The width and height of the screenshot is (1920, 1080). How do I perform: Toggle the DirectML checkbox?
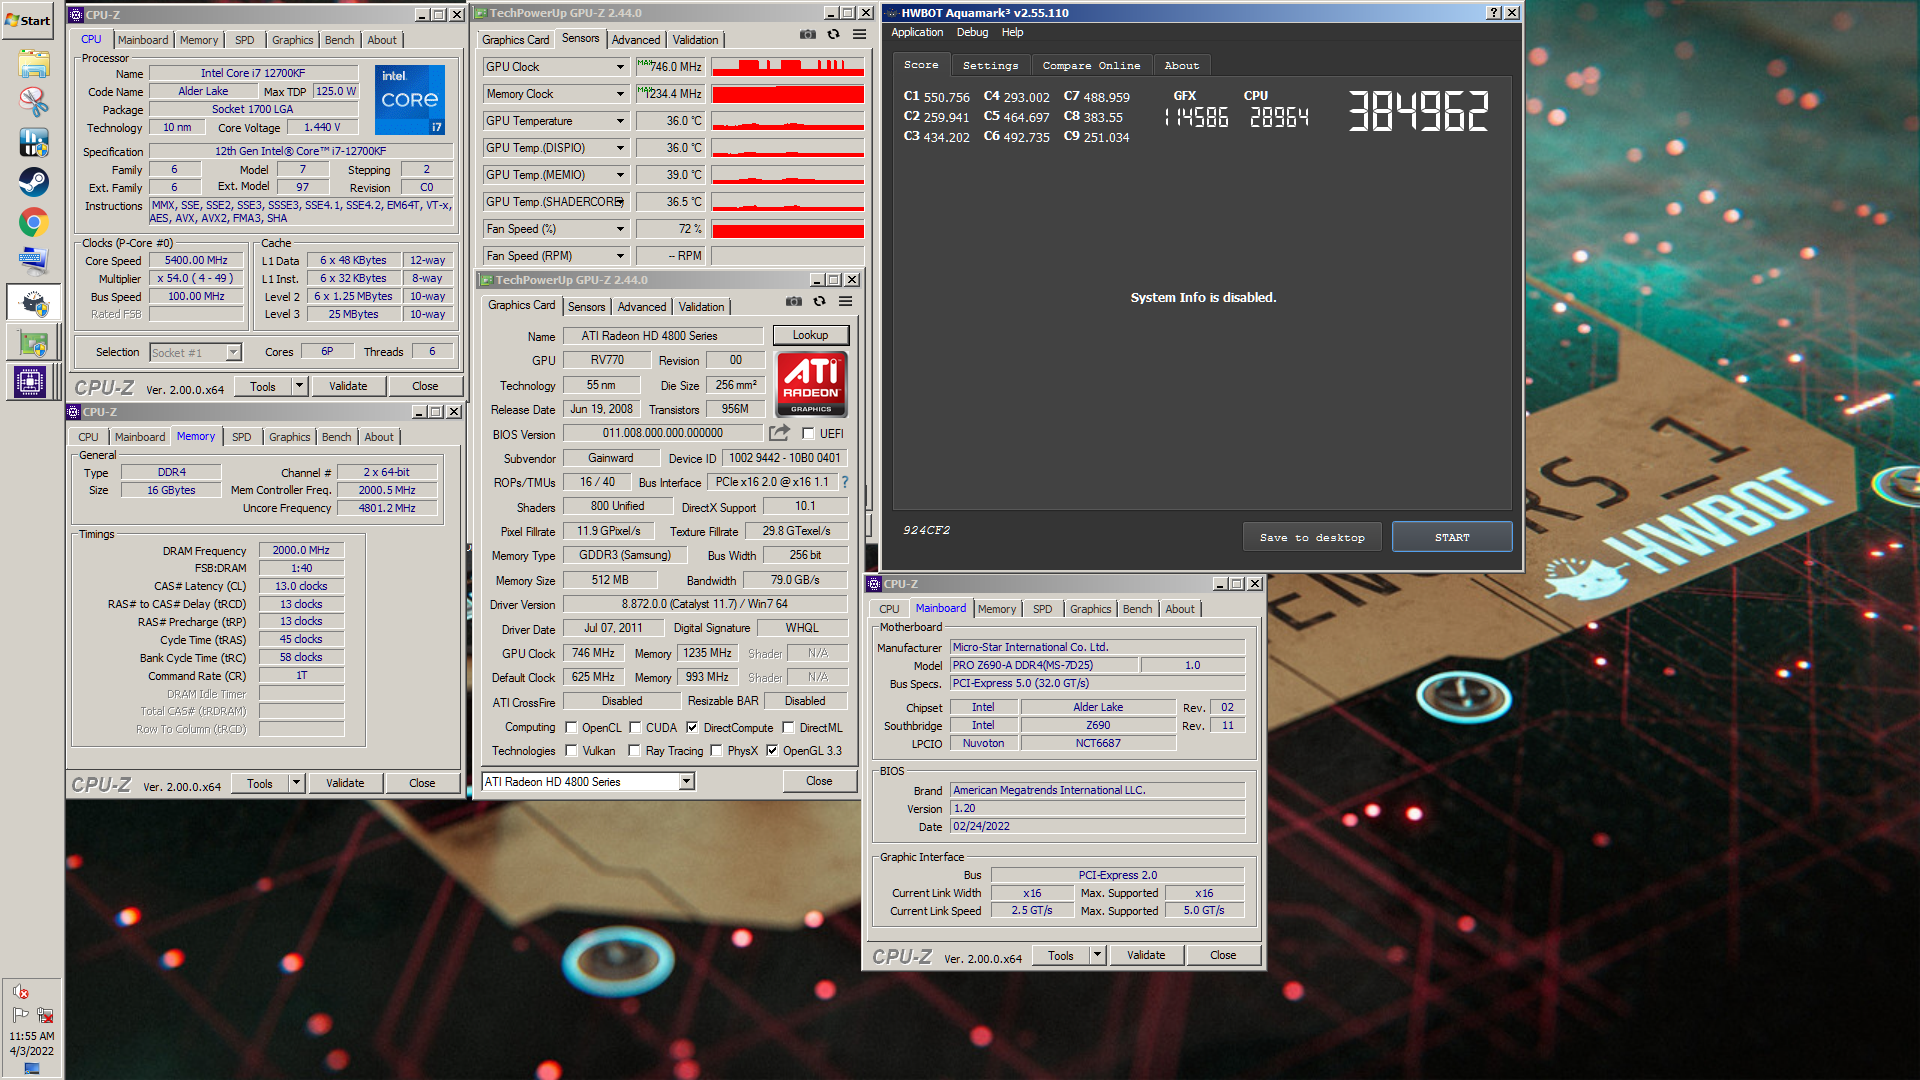click(788, 728)
